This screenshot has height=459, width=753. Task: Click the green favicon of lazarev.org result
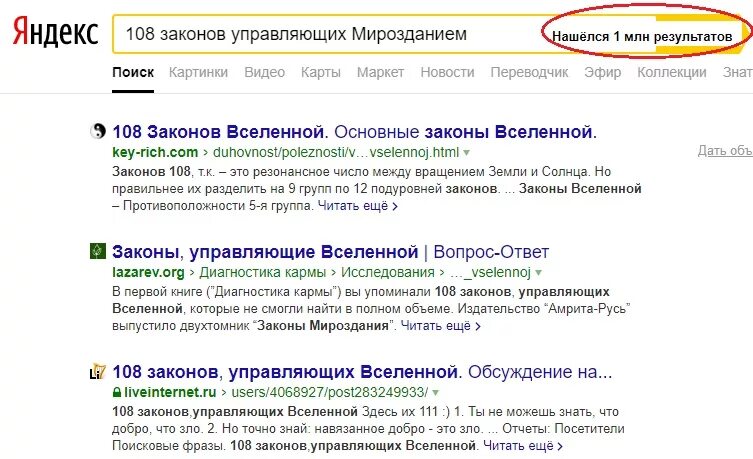point(98,251)
